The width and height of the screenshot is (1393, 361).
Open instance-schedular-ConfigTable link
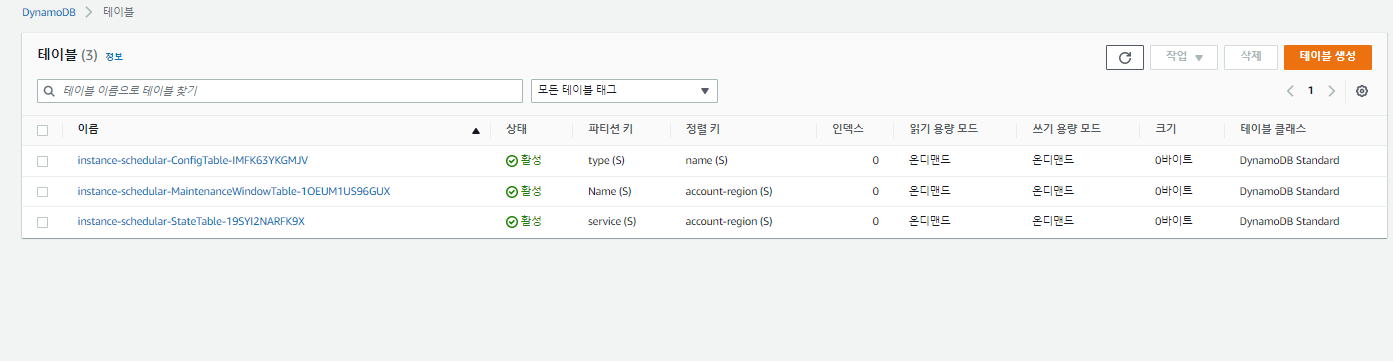tap(193, 160)
